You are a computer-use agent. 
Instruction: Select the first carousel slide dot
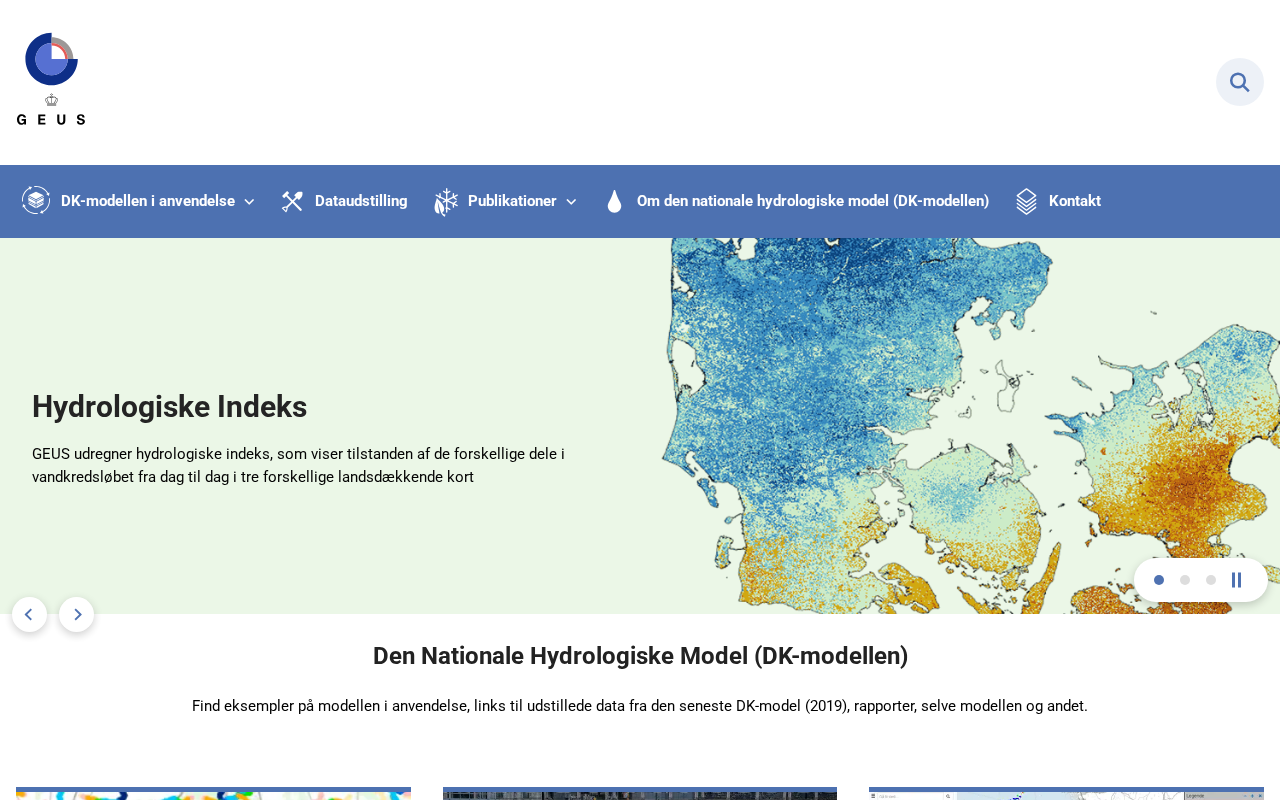point(1159,580)
